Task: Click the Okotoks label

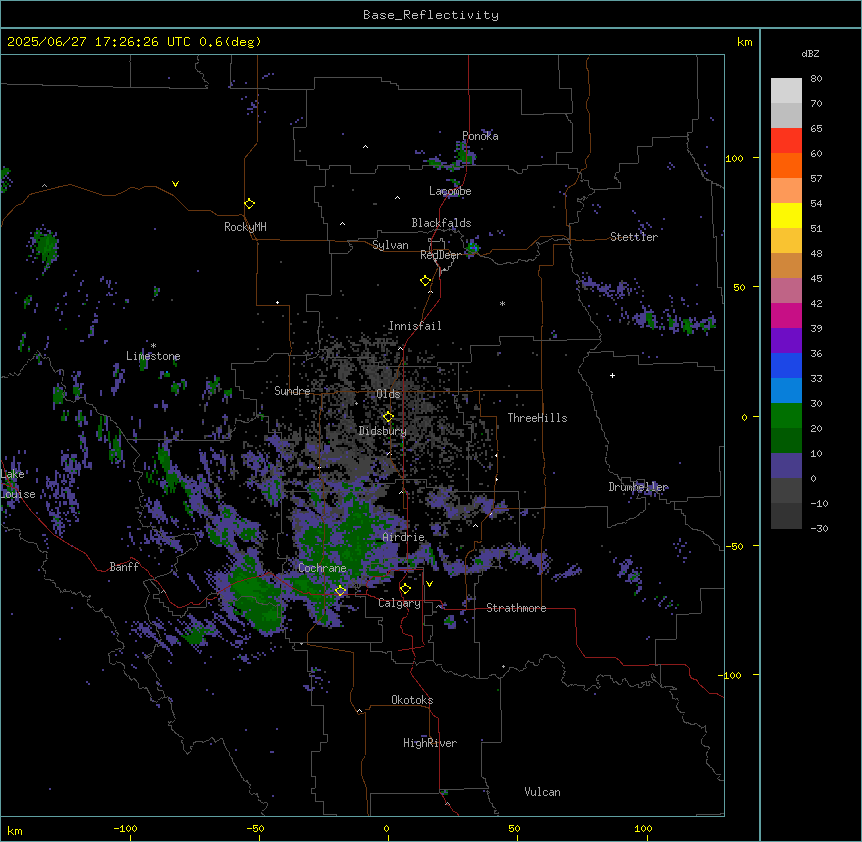Action: [412, 700]
